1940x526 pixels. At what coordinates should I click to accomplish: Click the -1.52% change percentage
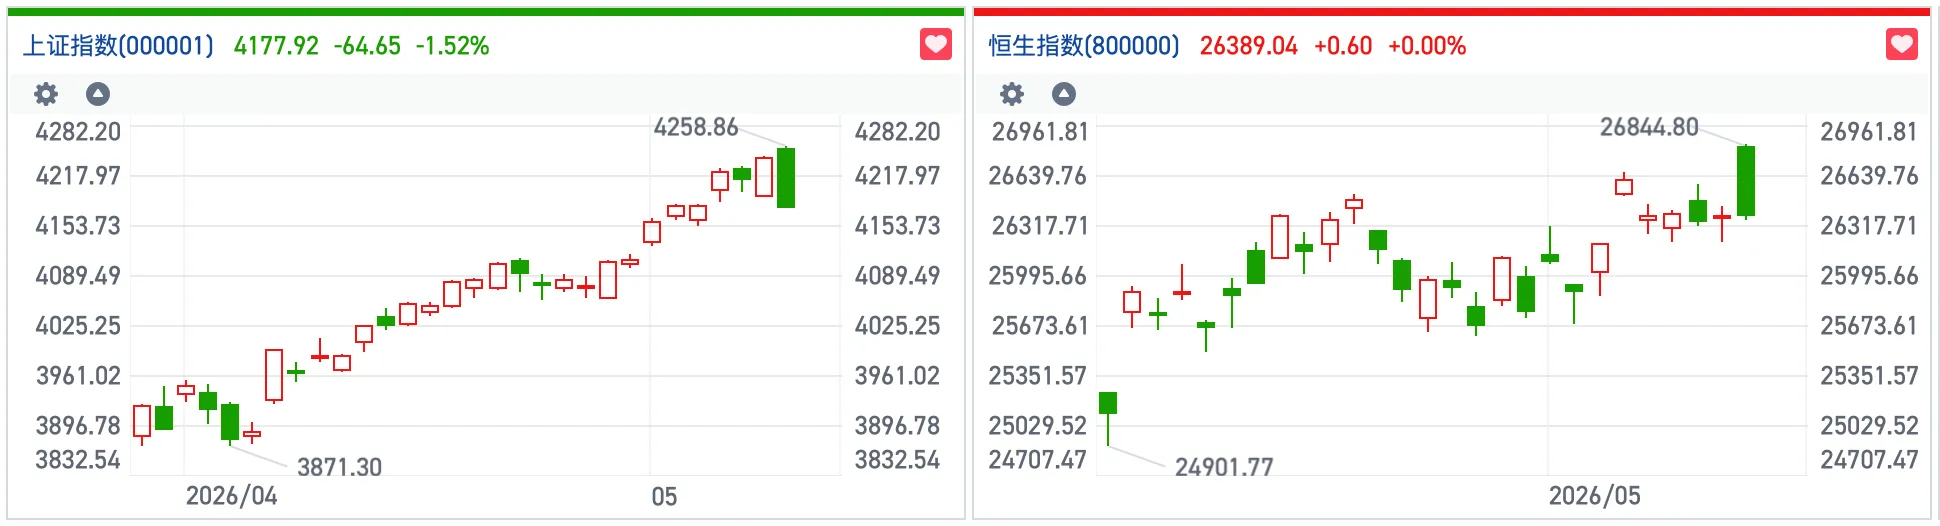pos(452,46)
